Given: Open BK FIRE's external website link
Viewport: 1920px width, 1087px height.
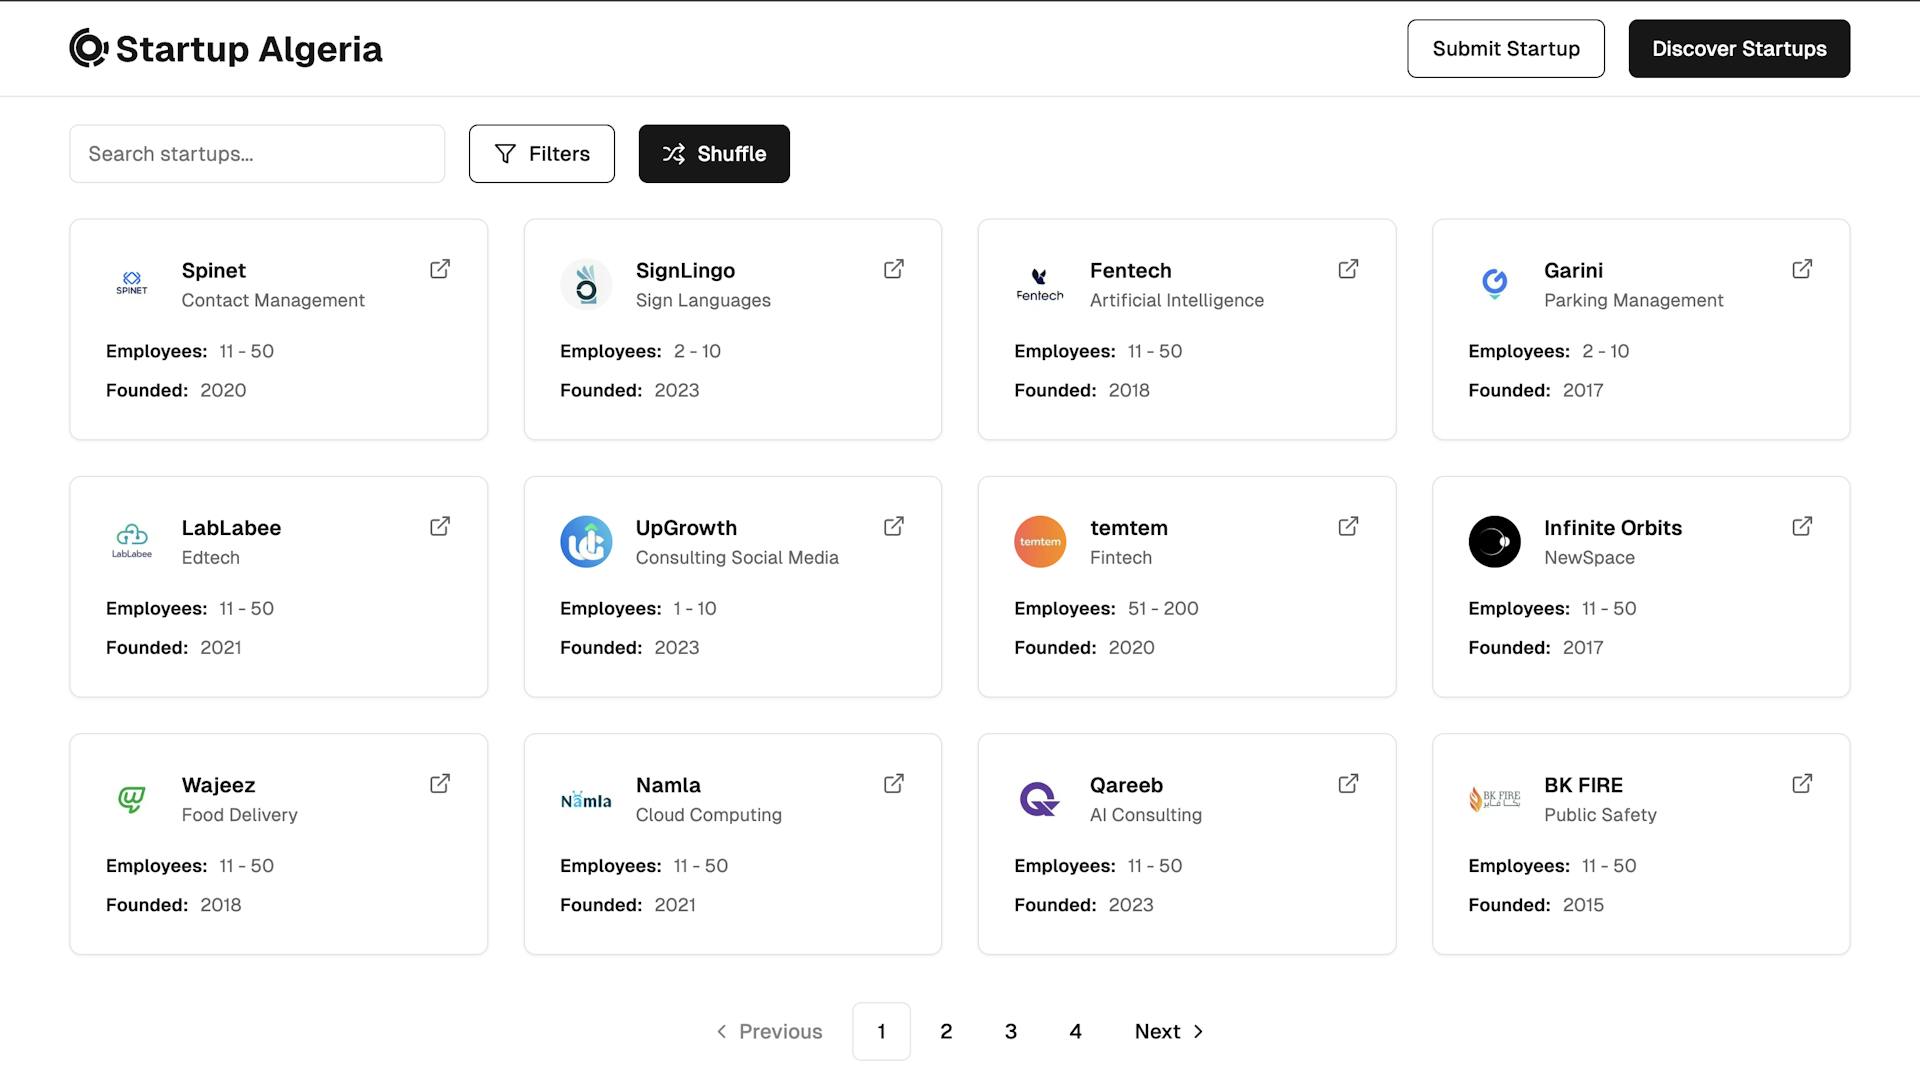Looking at the screenshot, I should tap(1802, 783).
